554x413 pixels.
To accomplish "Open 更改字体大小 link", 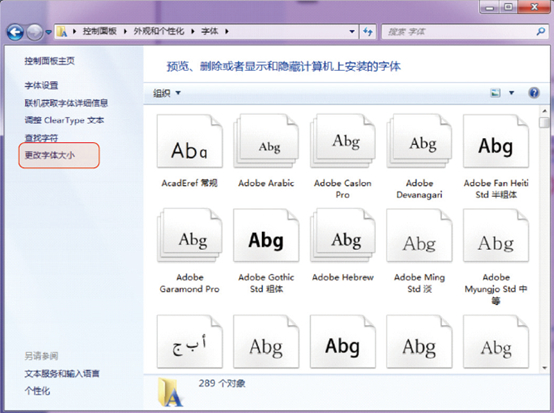I will [x=50, y=155].
